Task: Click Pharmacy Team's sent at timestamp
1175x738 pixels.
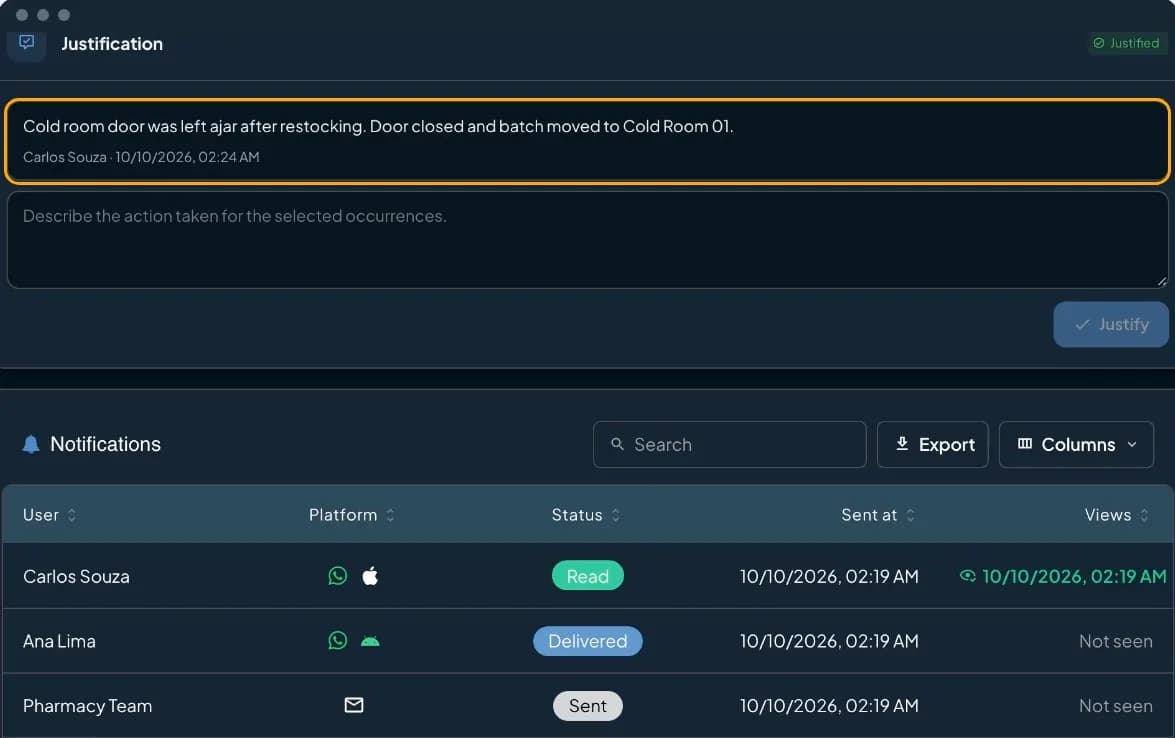Action: 829,706
